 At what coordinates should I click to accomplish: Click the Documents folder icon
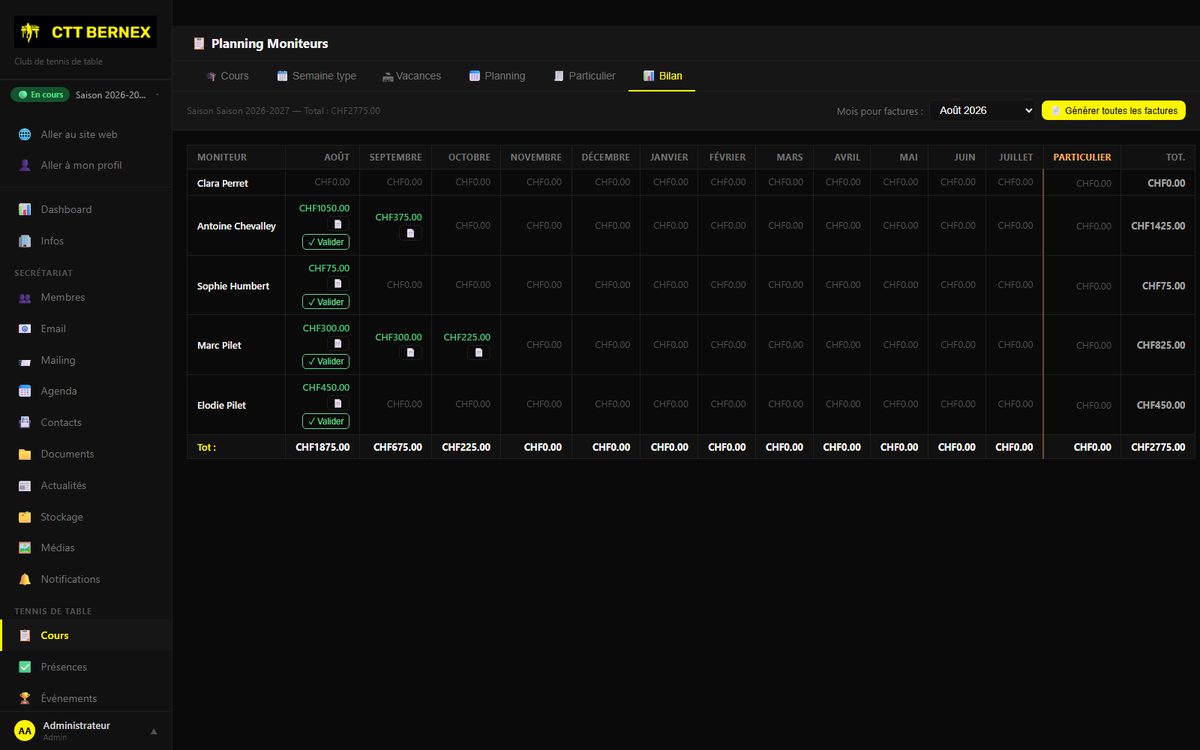[25, 454]
